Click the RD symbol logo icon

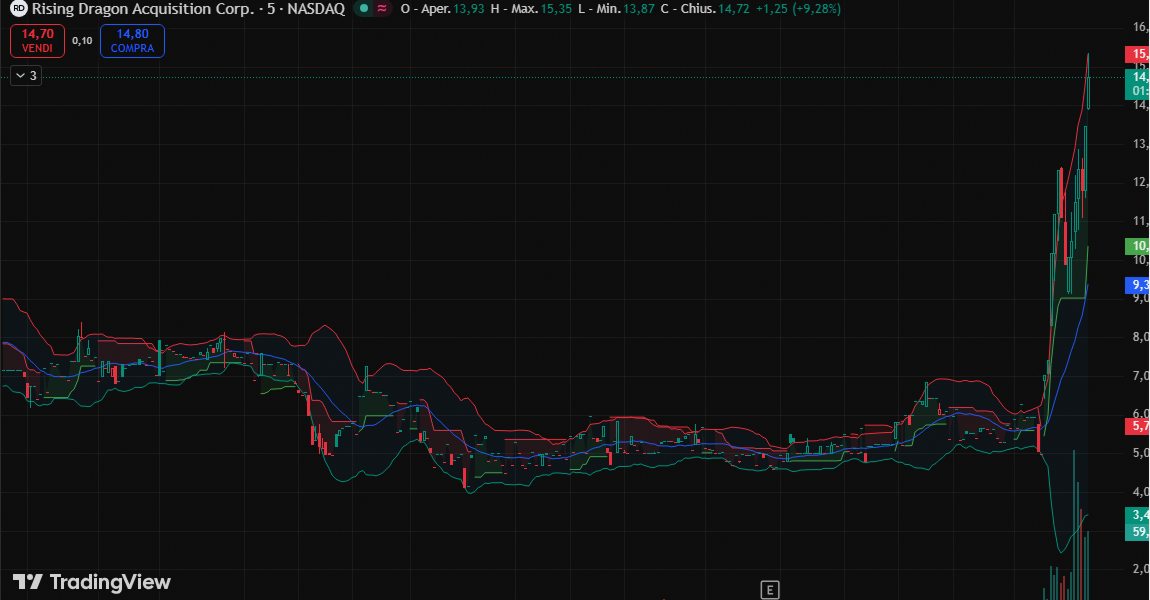coord(18,9)
